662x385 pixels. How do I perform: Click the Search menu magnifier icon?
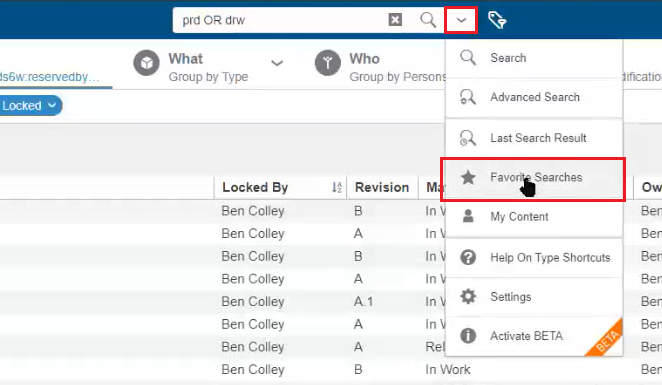point(468,57)
